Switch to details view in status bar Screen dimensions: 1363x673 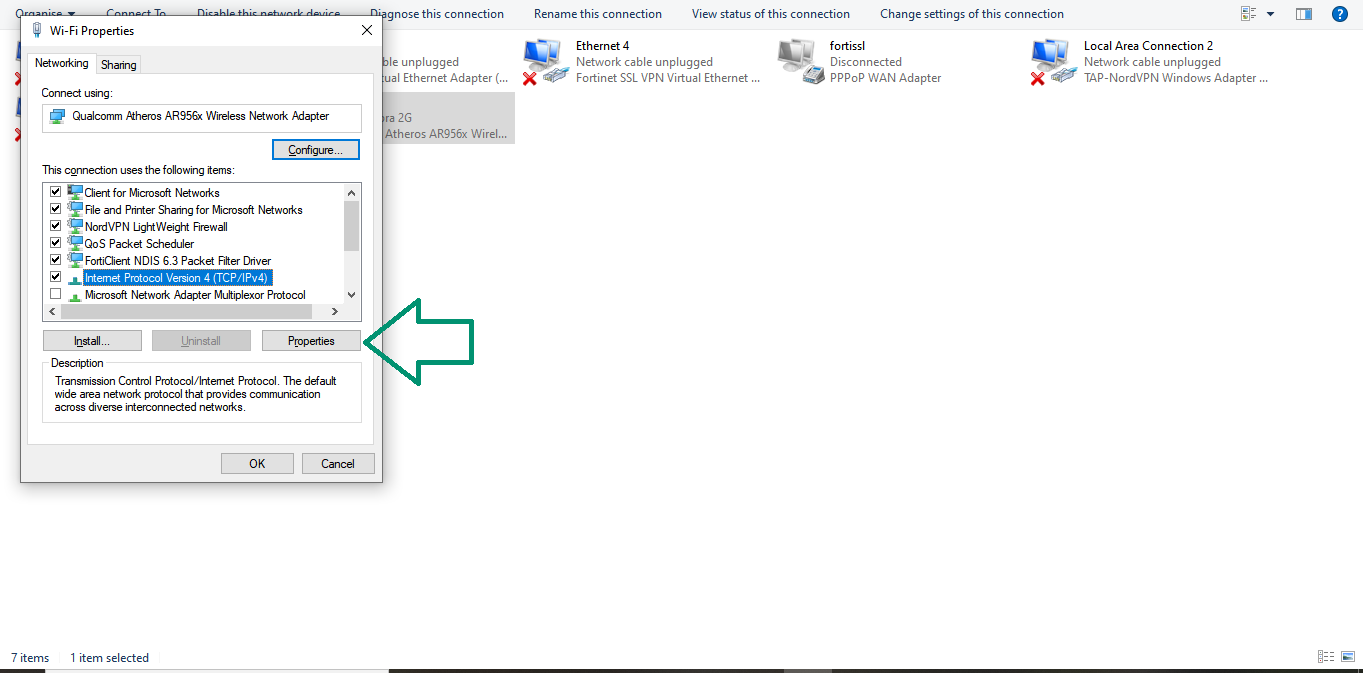coord(1325,657)
